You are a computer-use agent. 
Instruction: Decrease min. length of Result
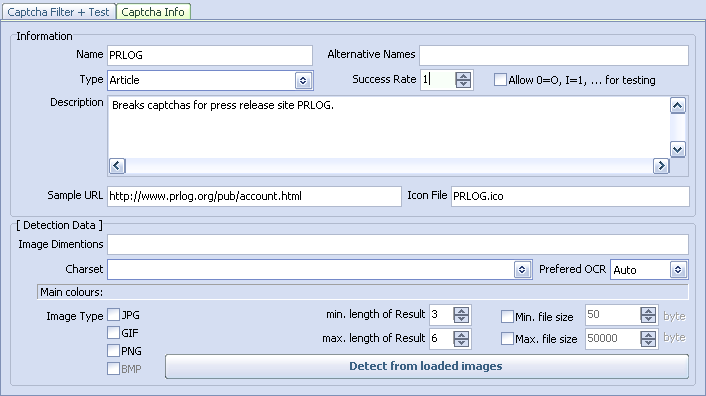coord(461,319)
